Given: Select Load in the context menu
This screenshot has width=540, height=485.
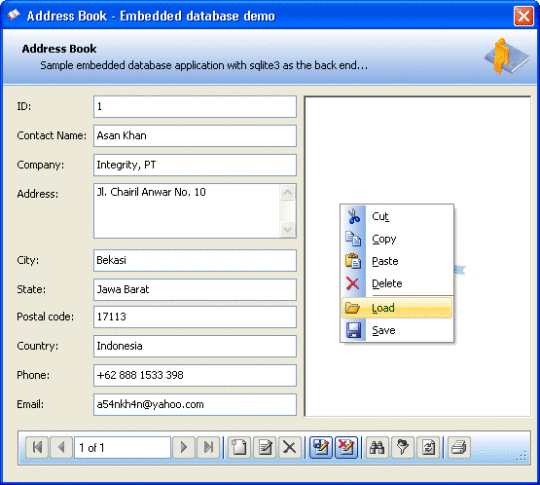Looking at the screenshot, I should click(x=397, y=308).
